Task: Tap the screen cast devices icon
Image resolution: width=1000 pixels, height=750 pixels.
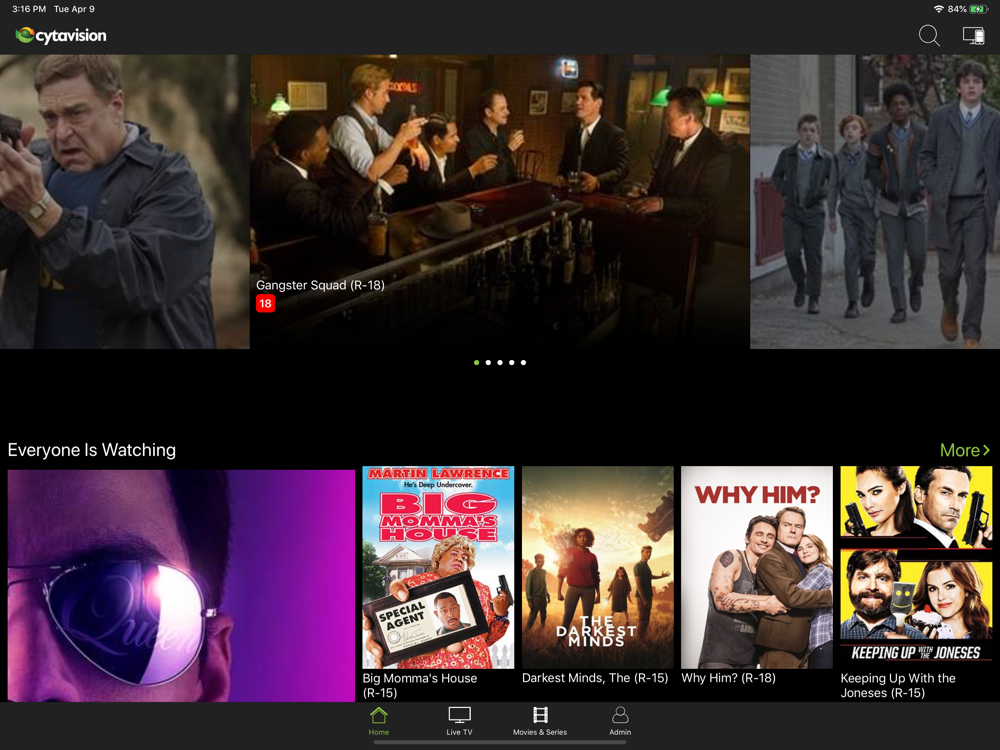Action: click(973, 36)
